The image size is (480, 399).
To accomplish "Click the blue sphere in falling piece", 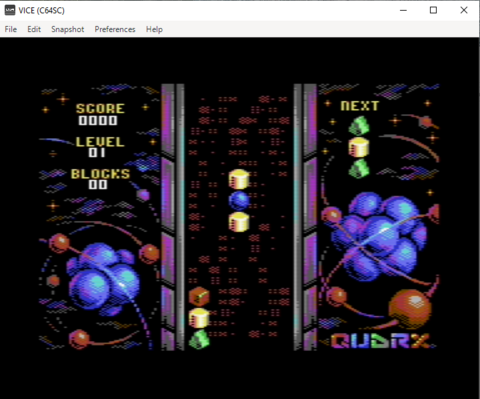I will [x=239, y=200].
